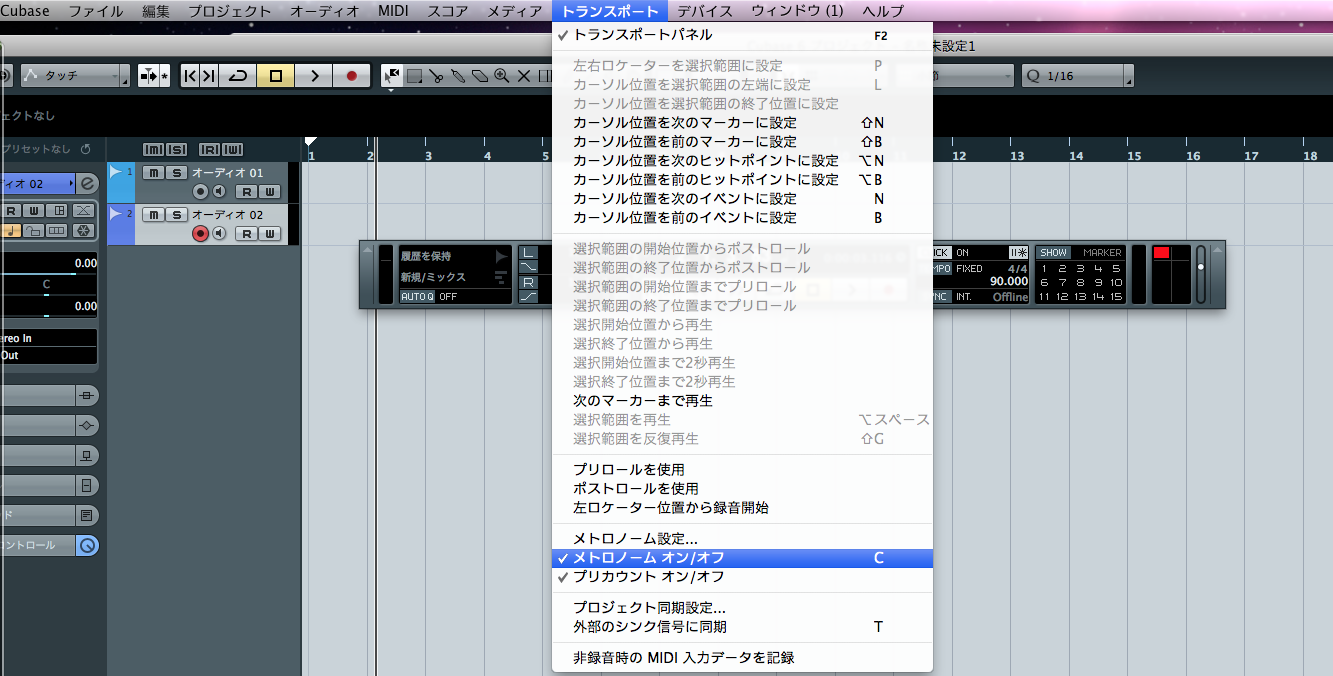Open the デバイス menu
Viewport: 1333px width, 676px height.
(705, 11)
